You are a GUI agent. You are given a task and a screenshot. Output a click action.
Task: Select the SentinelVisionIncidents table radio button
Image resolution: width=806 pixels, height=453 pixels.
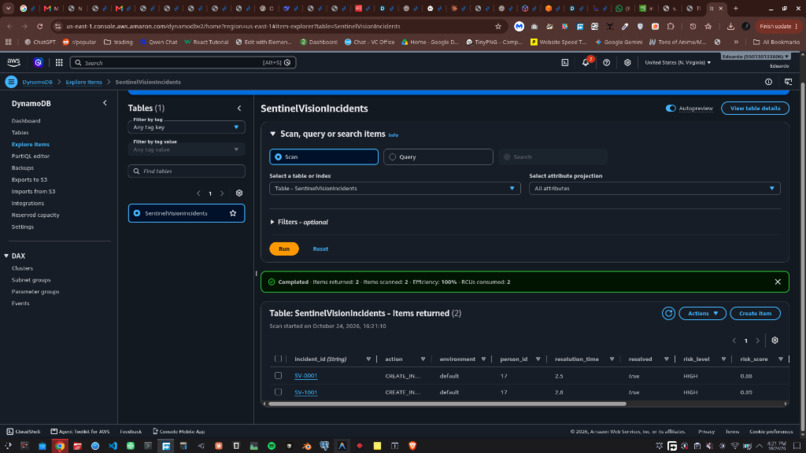click(x=137, y=213)
